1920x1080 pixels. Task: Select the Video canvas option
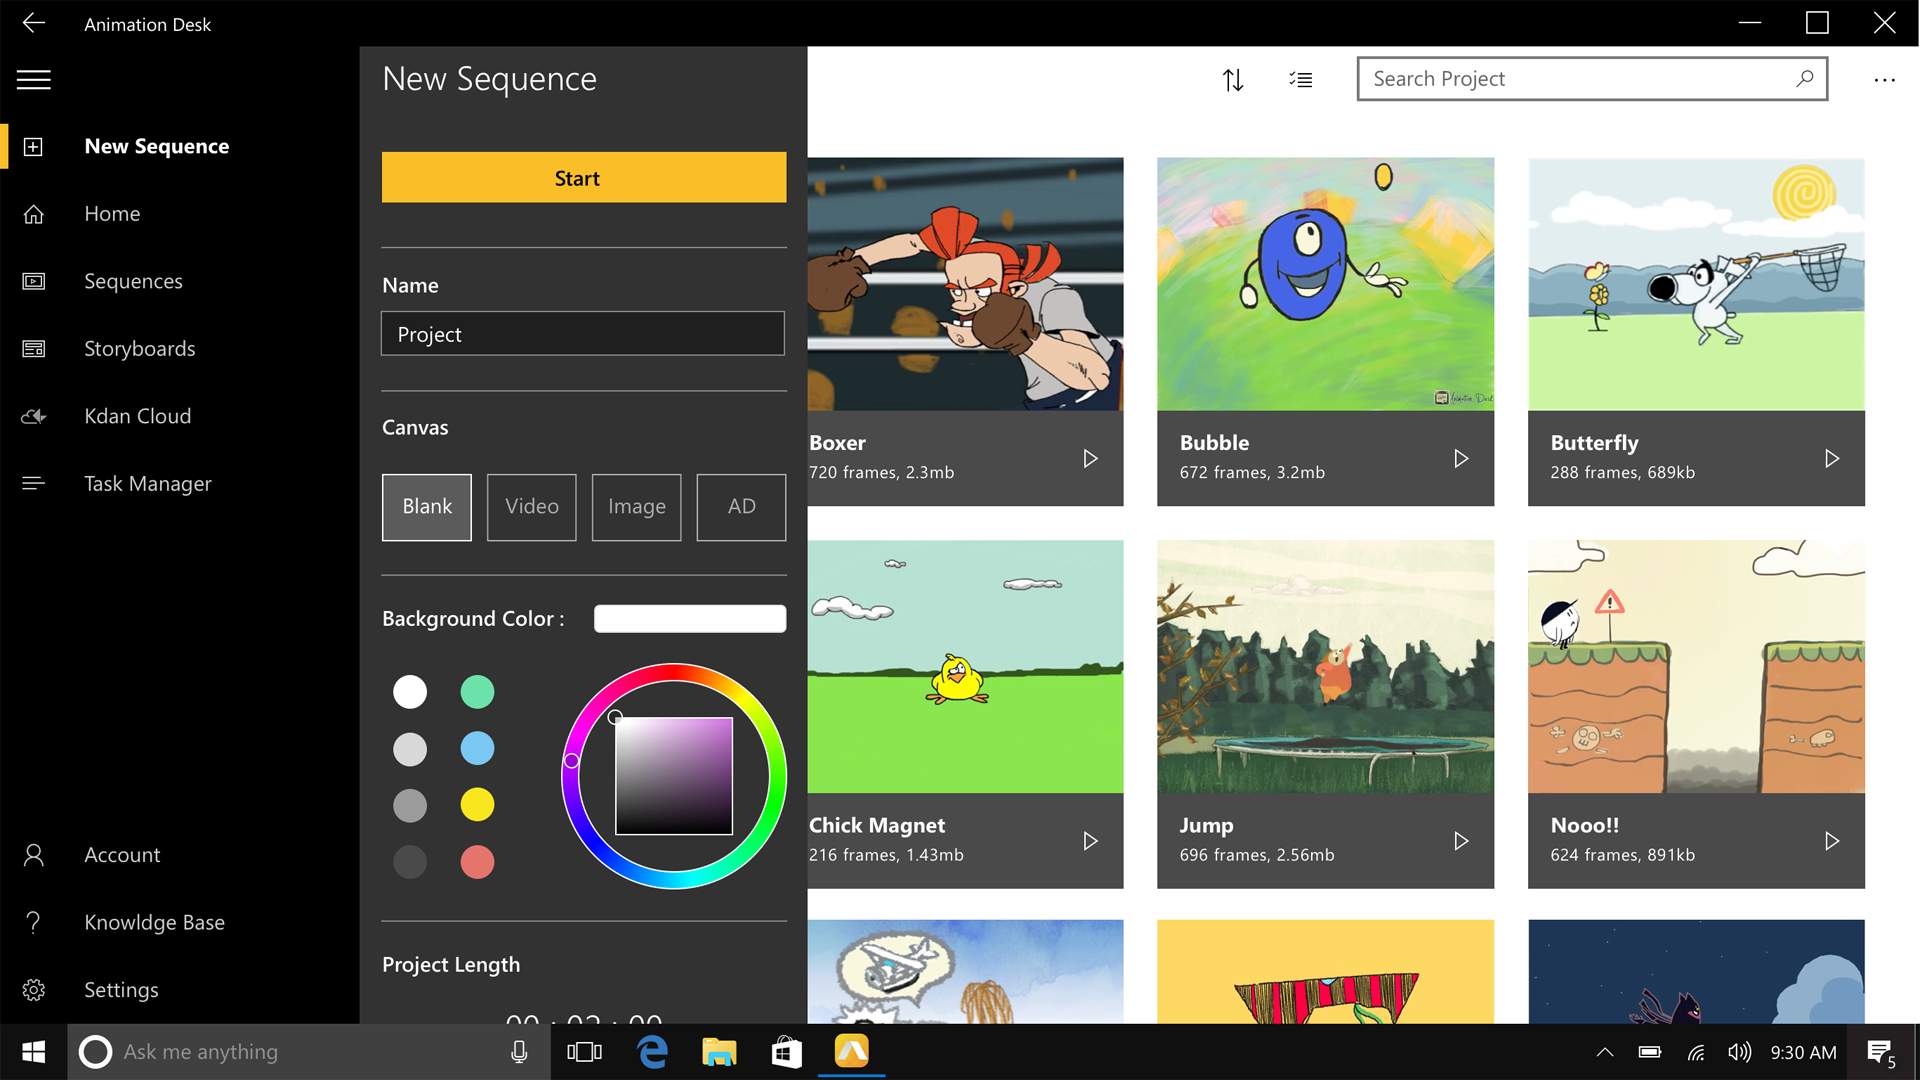[531, 507]
